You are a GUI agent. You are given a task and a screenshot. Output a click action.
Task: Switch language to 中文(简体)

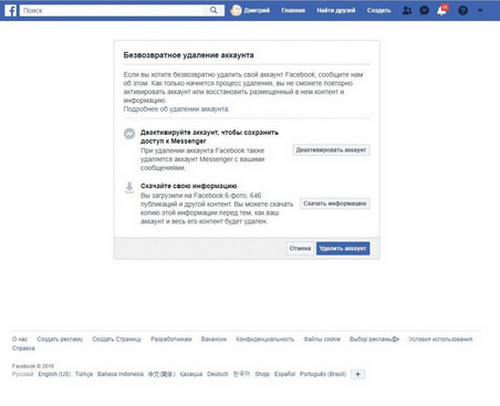point(162,374)
